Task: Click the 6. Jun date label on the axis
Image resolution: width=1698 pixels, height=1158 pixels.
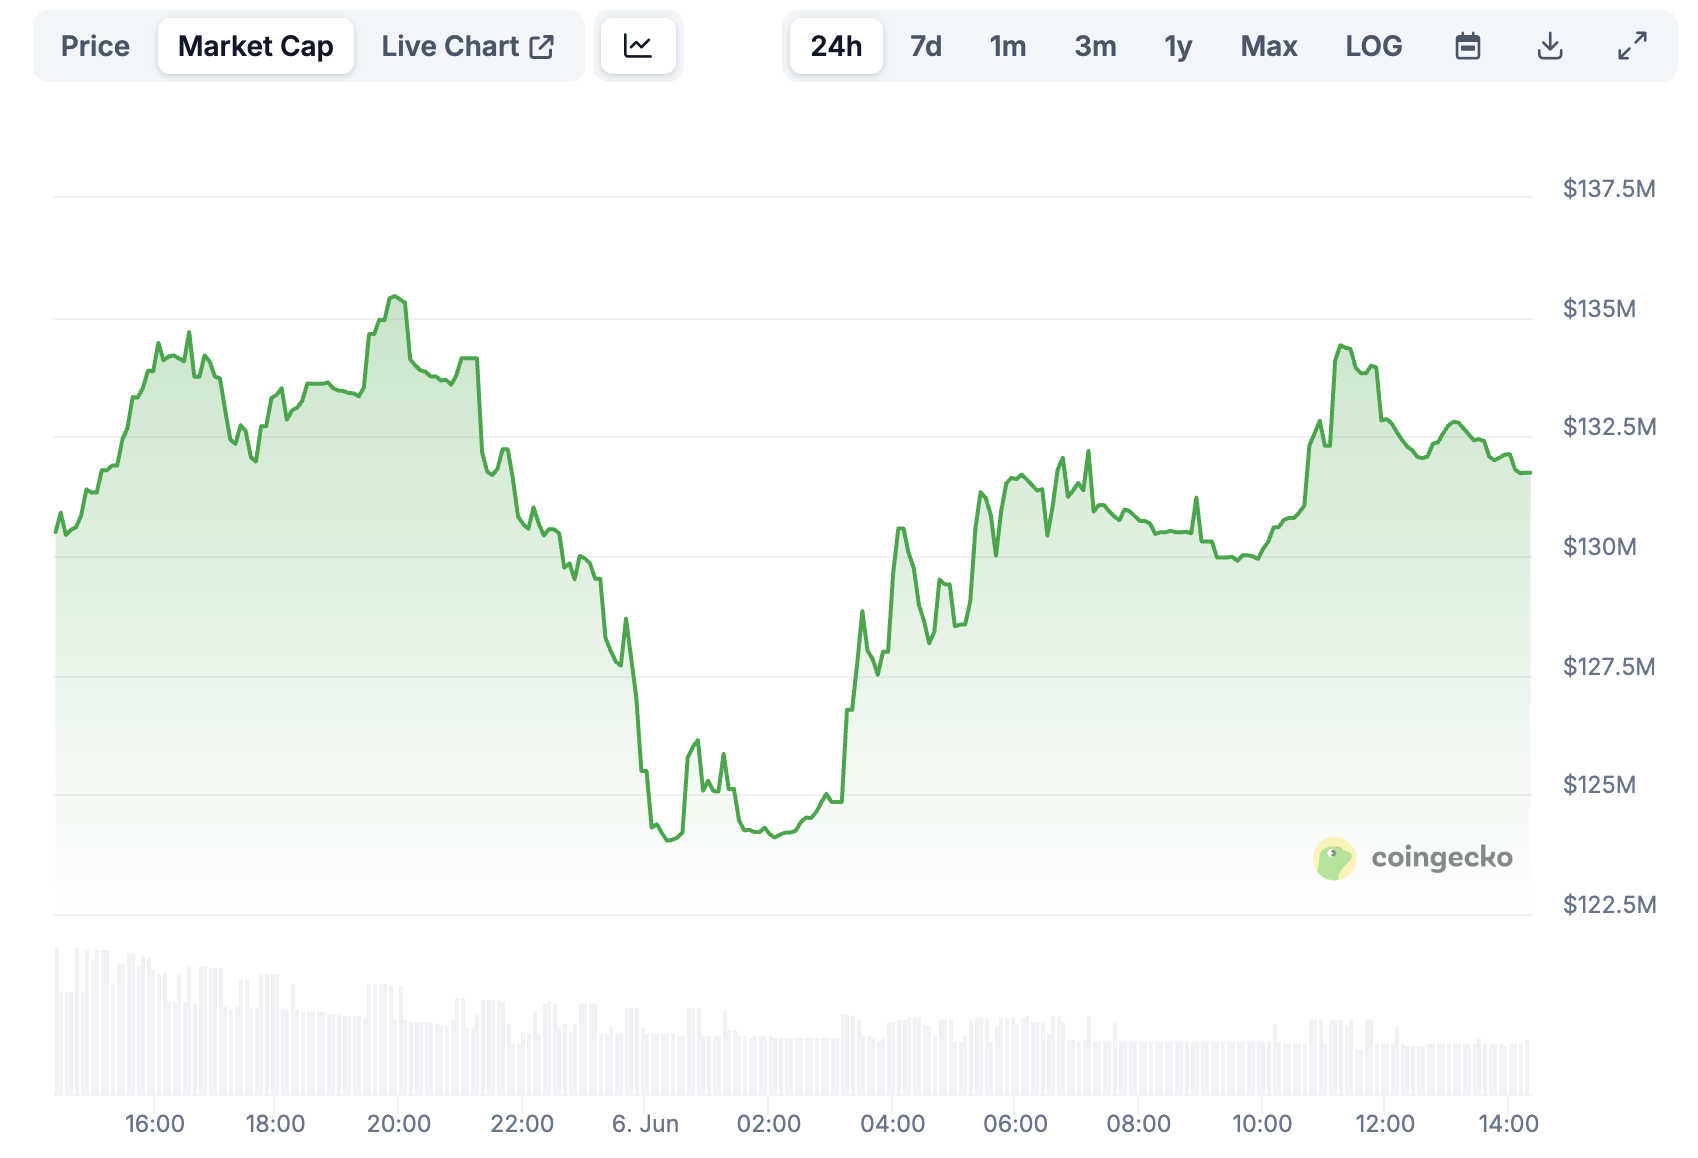Action: coord(645,1124)
